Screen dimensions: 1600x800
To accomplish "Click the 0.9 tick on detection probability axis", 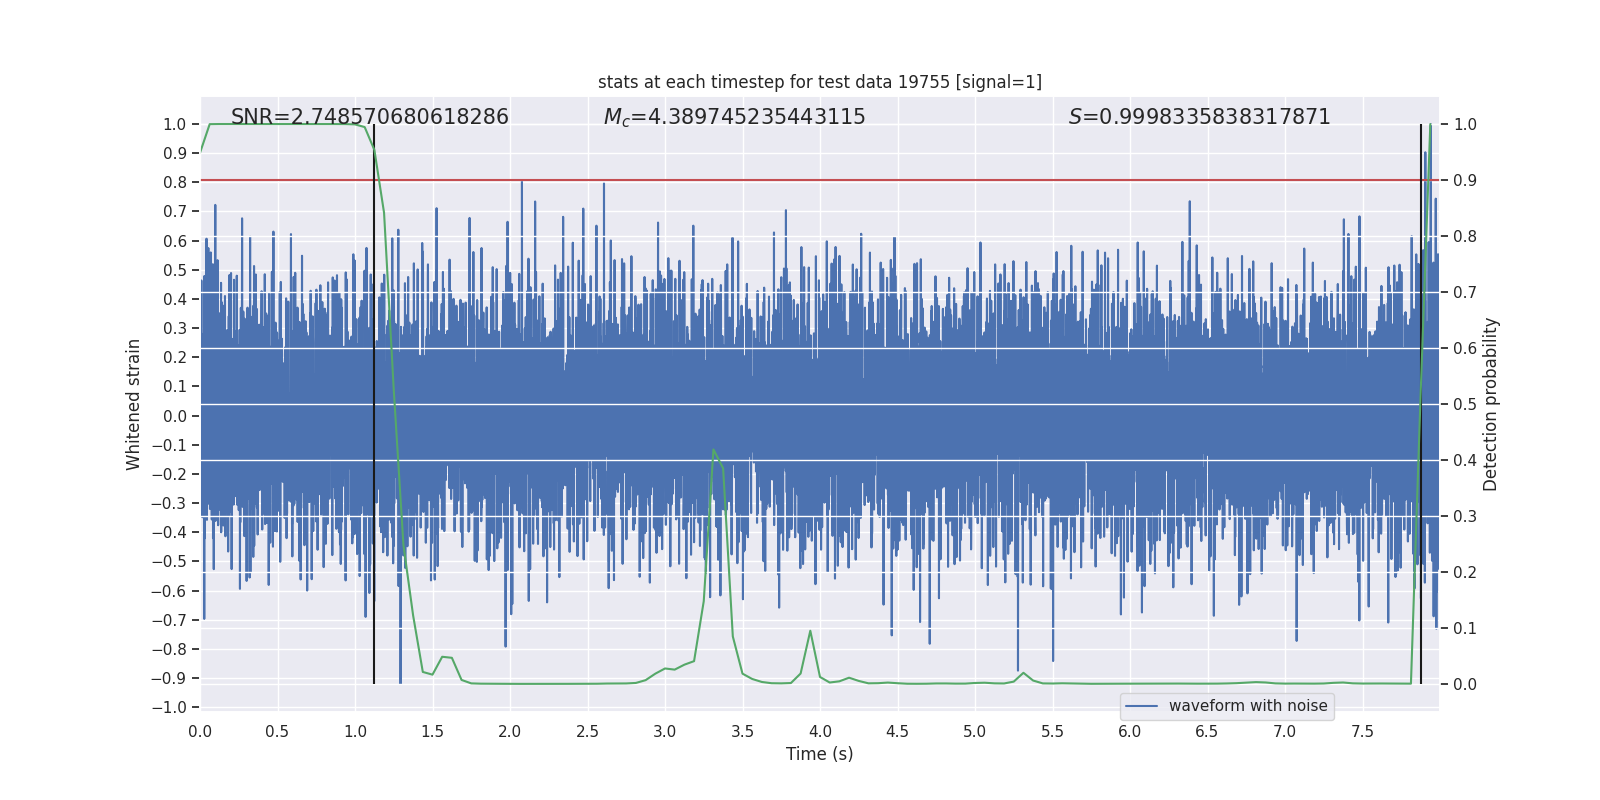I will coord(1464,181).
